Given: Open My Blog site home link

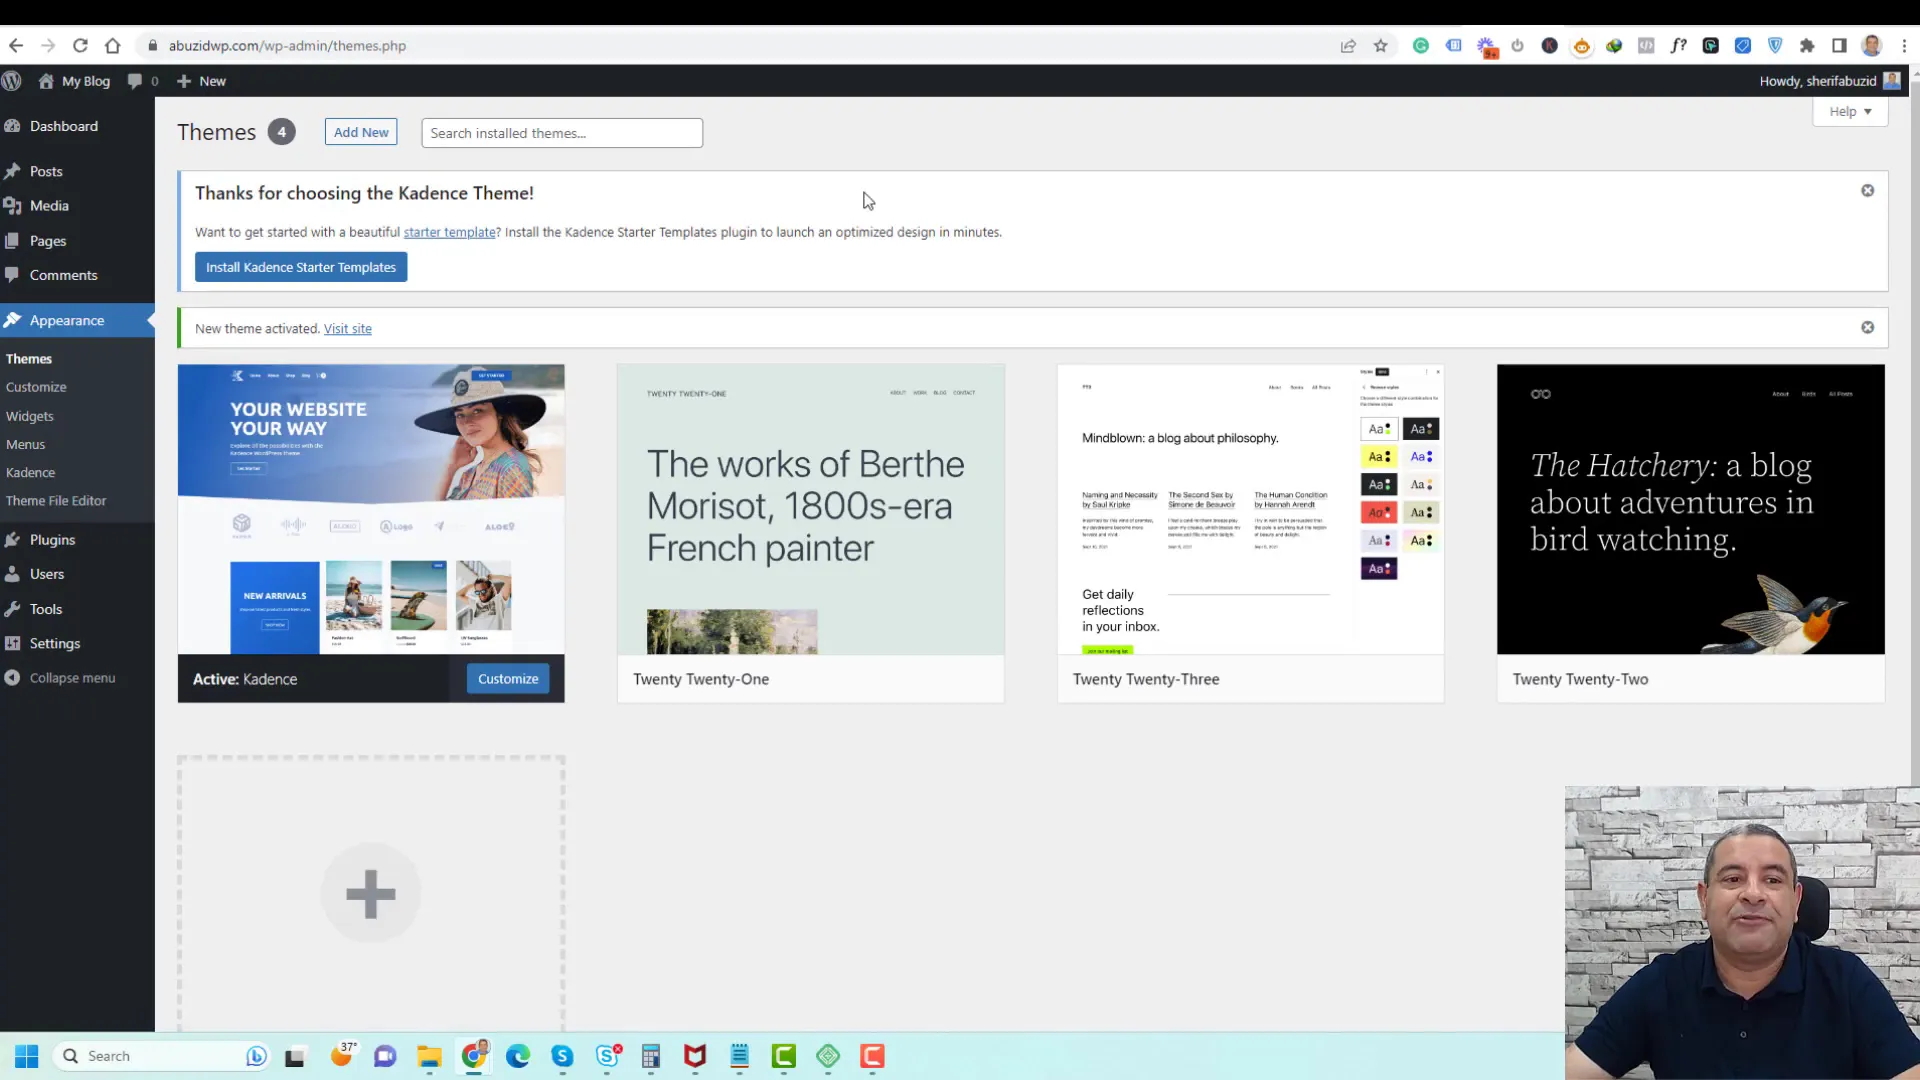Looking at the screenshot, I should [x=75, y=81].
